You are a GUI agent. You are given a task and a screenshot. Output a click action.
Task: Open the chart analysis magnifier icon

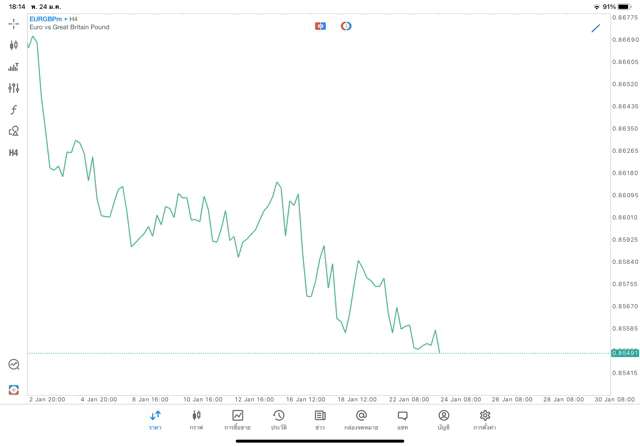[13, 365]
